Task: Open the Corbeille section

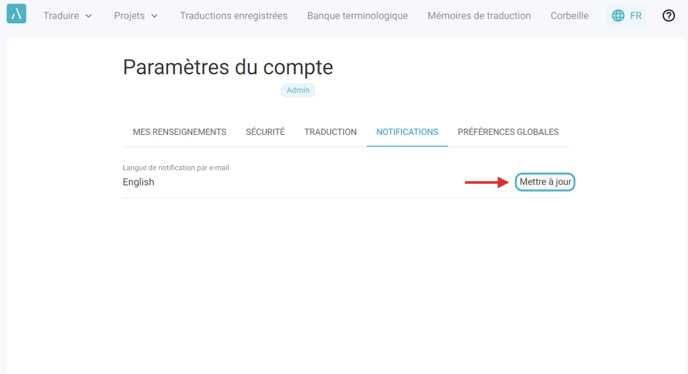Action: click(x=569, y=16)
